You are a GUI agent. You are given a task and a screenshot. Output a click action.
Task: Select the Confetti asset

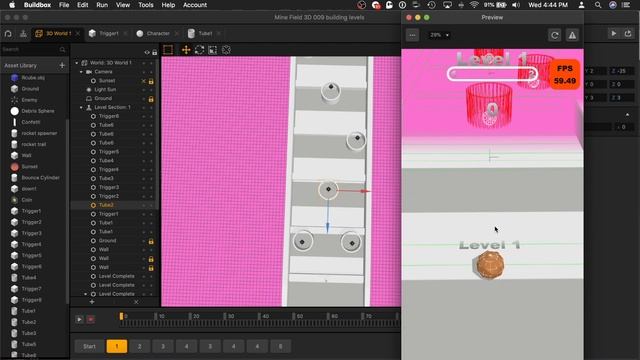click(26, 122)
